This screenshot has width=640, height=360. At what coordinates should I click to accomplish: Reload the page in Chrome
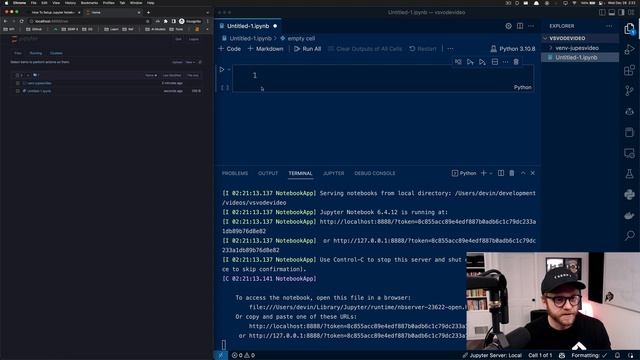point(21,21)
